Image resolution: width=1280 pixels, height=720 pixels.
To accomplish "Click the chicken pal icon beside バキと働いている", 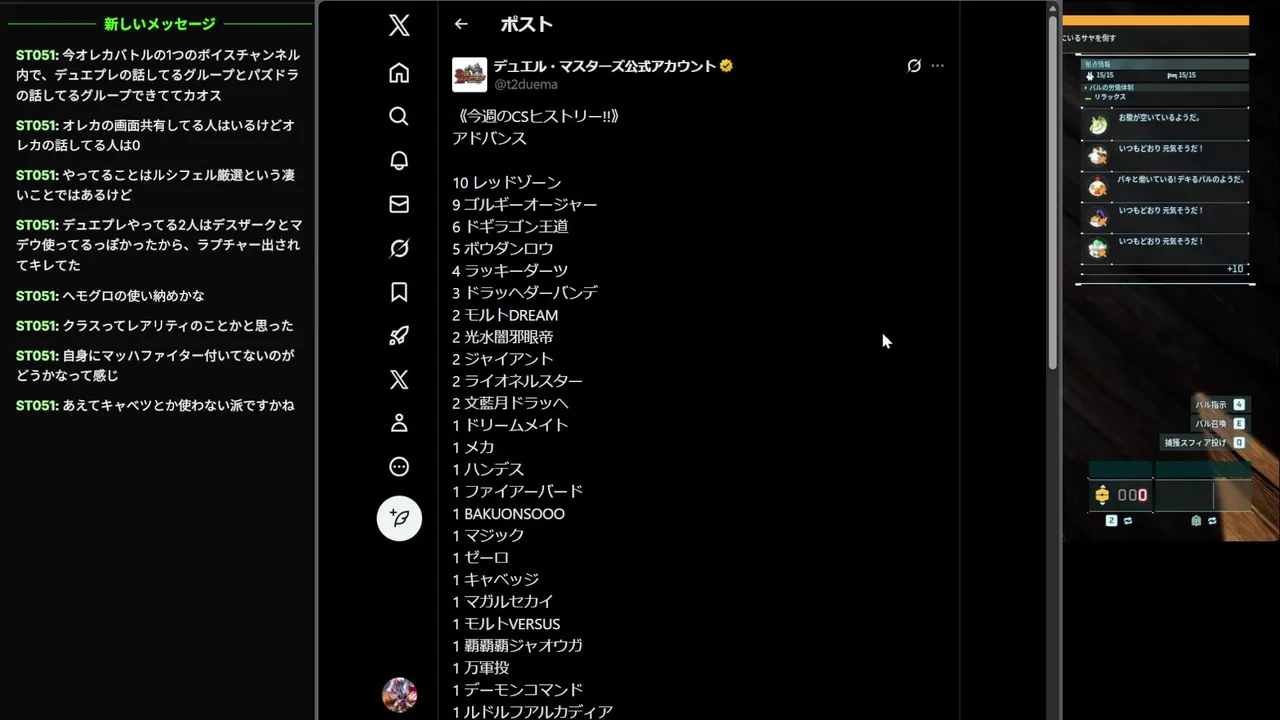I will 1098,187.
